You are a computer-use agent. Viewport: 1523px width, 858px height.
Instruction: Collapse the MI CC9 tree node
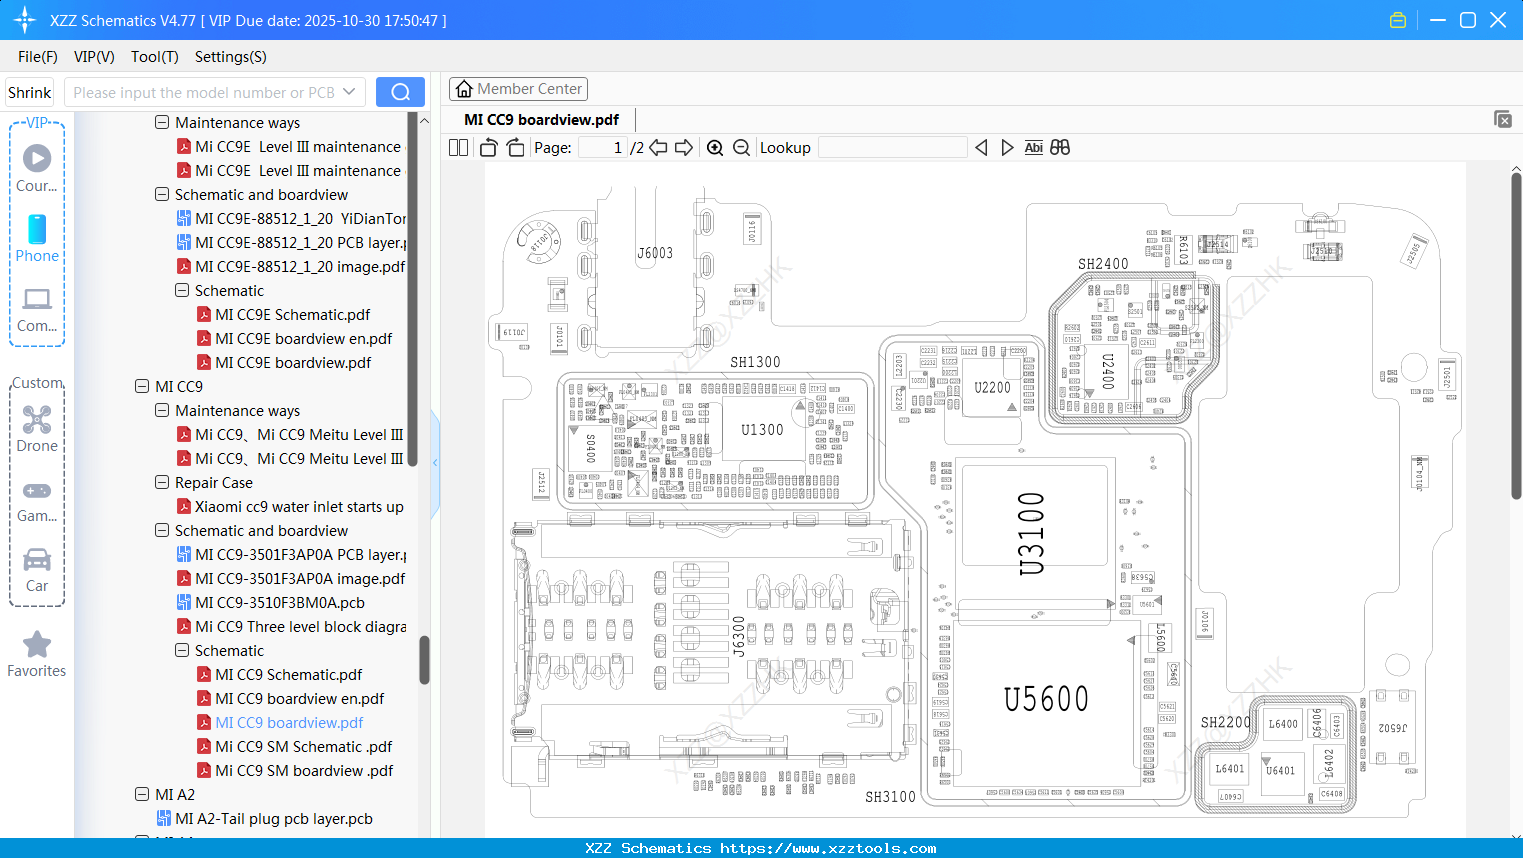tap(141, 386)
